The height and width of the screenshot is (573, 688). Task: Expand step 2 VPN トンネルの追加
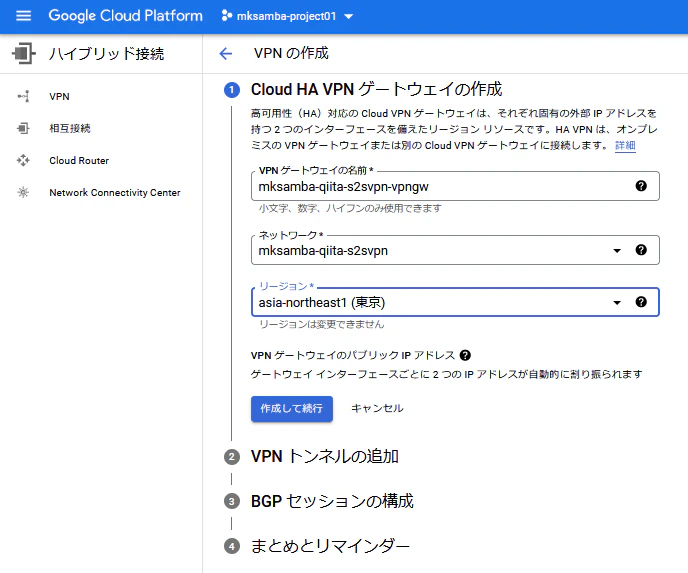click(x=324, y=457)
